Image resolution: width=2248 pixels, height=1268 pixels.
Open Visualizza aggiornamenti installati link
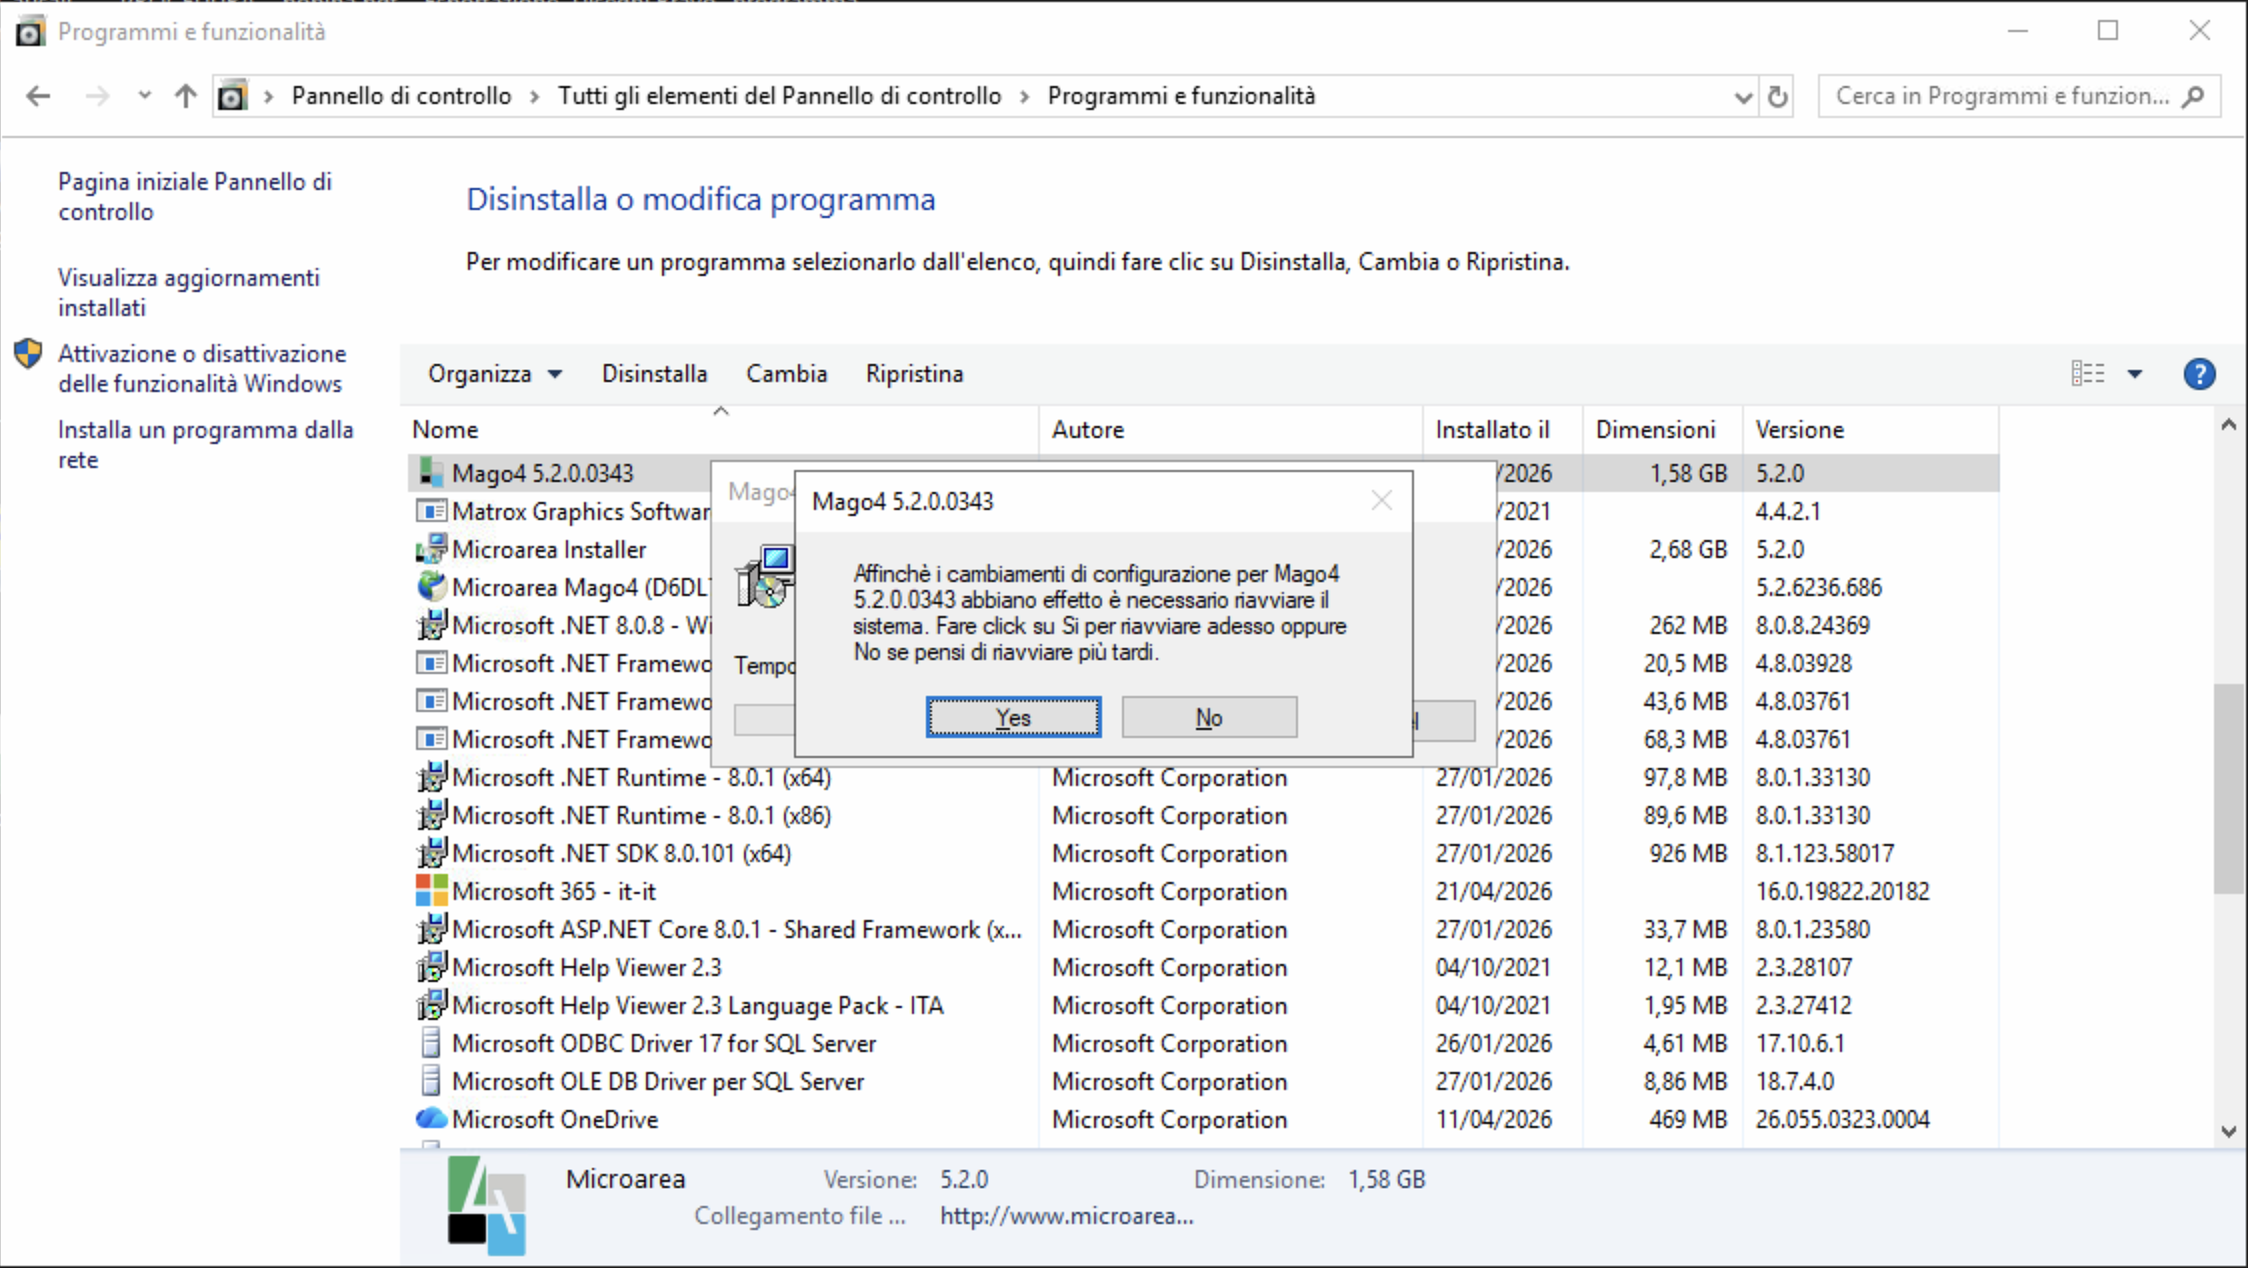pyautogui.click(x=189, y=292)
